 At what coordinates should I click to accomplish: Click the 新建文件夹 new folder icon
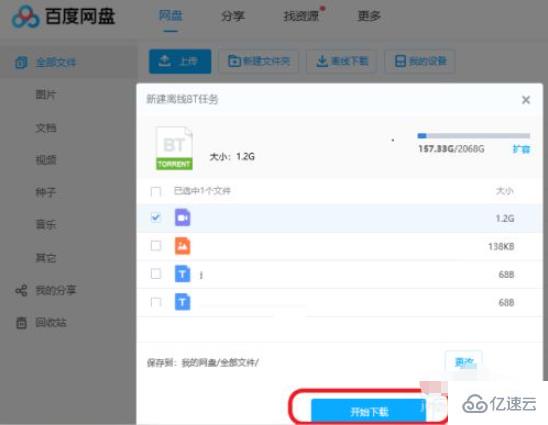click(234, 61)
